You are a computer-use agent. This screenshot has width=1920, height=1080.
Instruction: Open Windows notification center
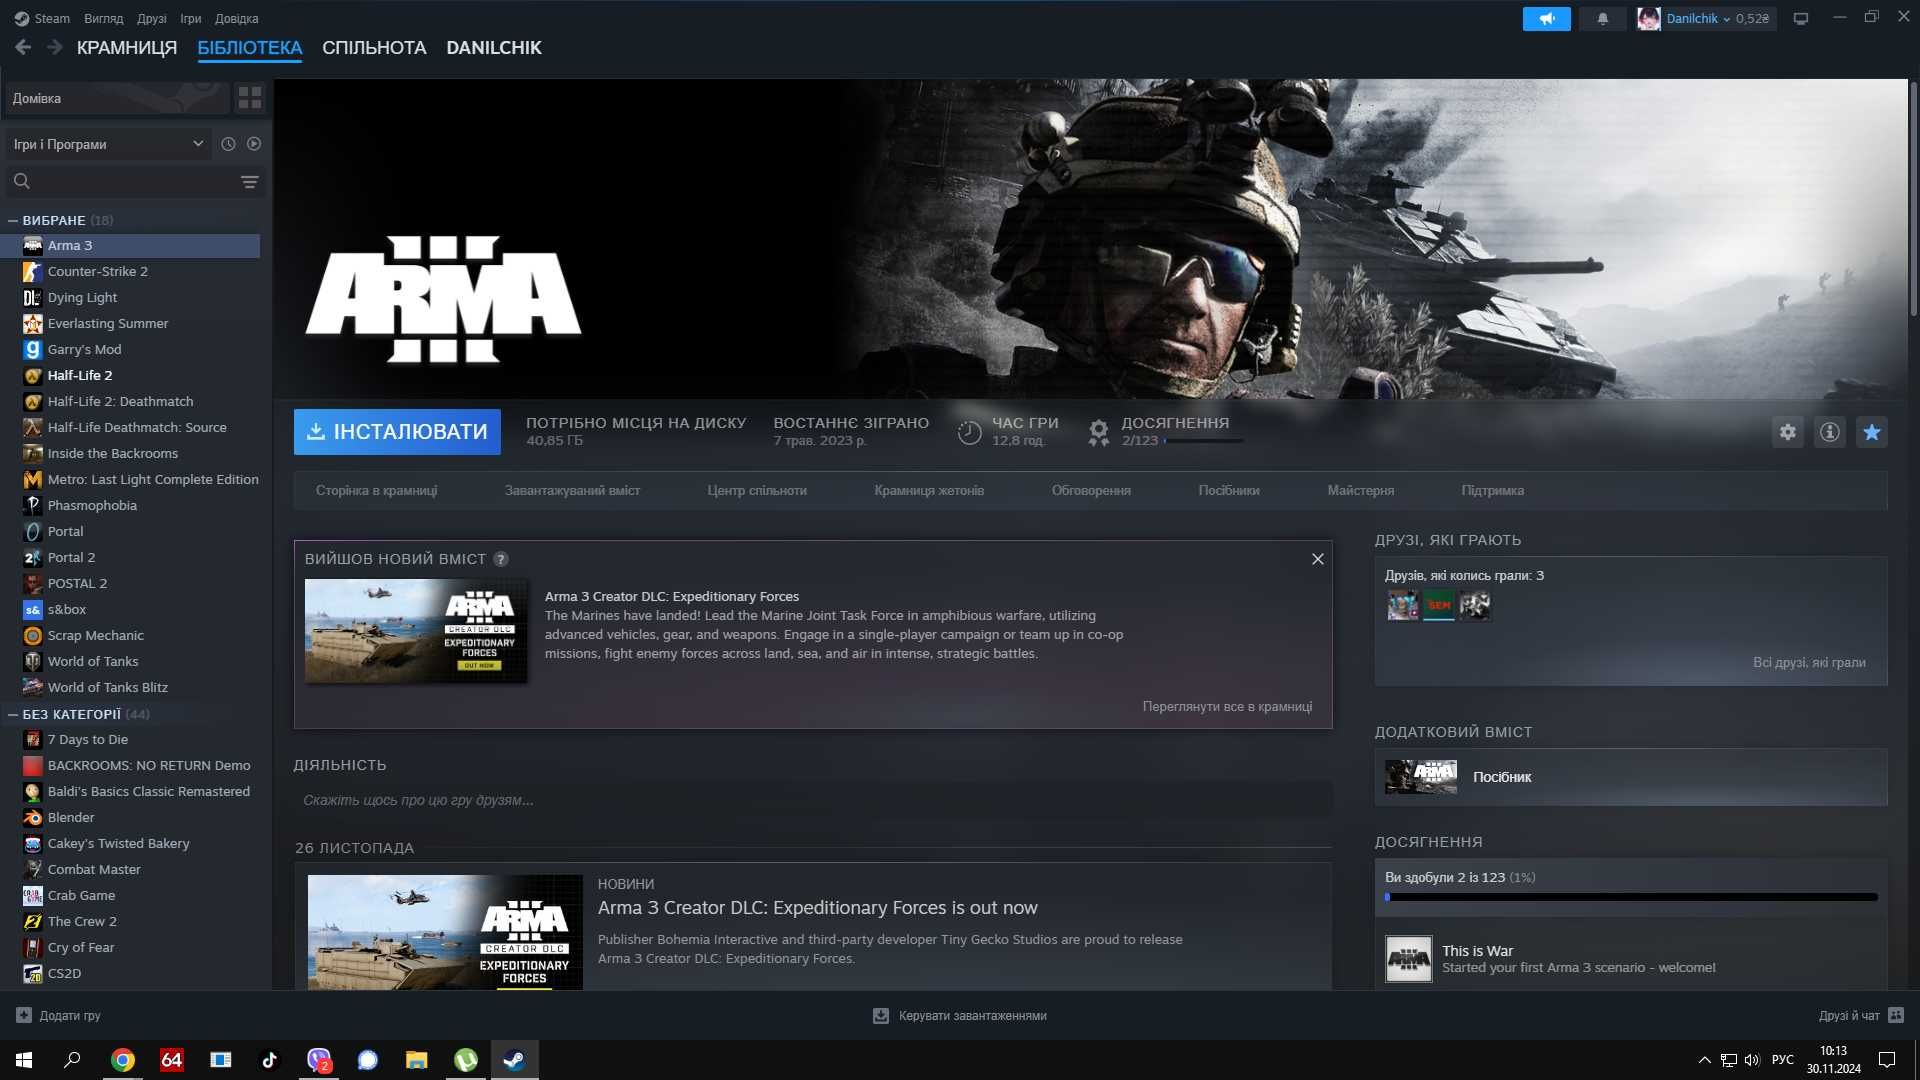[1887, 1060]
